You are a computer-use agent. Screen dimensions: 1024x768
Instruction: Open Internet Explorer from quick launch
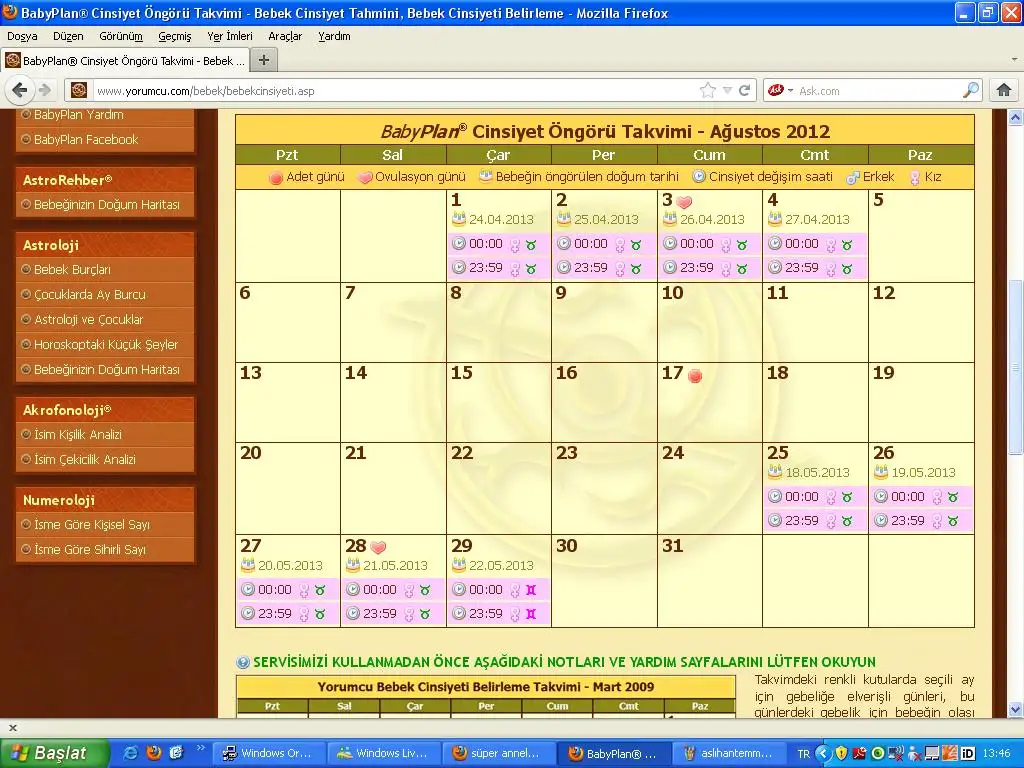pos(131,753)
